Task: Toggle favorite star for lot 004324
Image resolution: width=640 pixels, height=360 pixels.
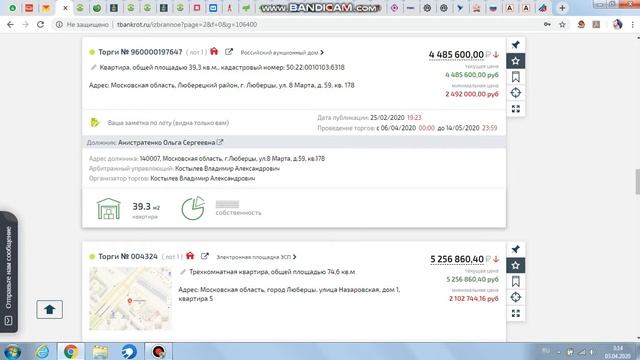Action: point(516,265)
